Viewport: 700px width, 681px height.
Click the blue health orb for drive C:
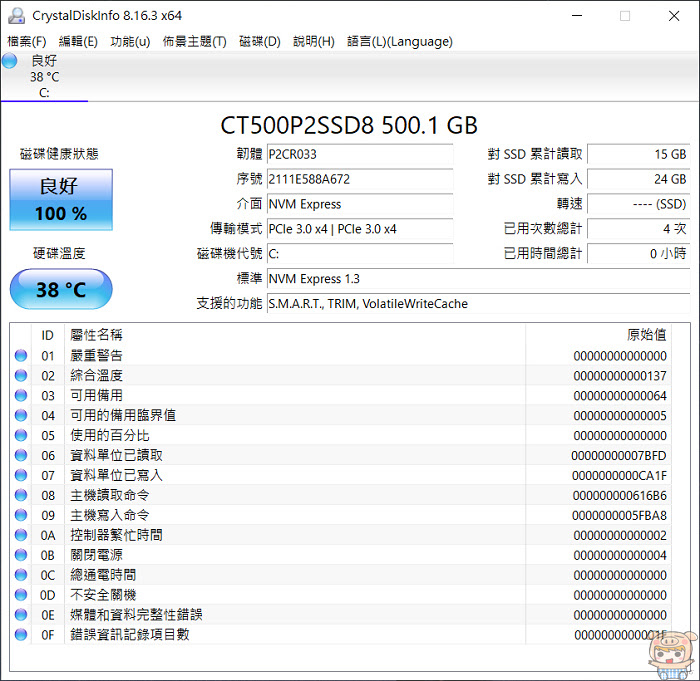pos(10,61)
